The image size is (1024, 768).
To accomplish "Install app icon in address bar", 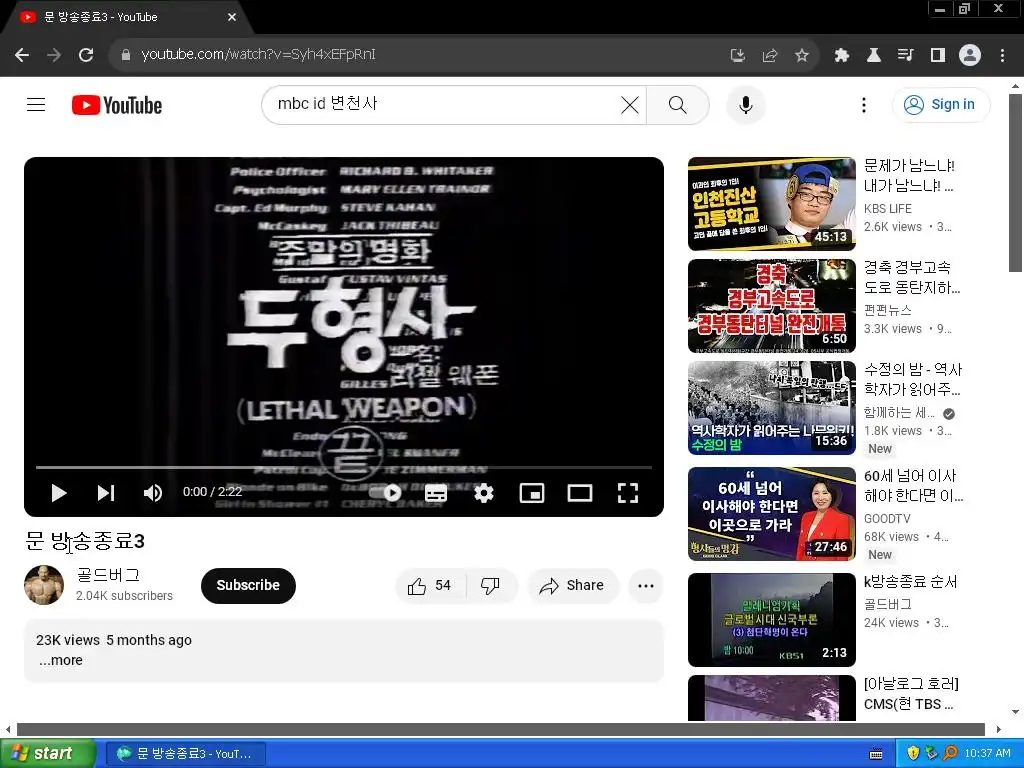I will click(738, 56).
